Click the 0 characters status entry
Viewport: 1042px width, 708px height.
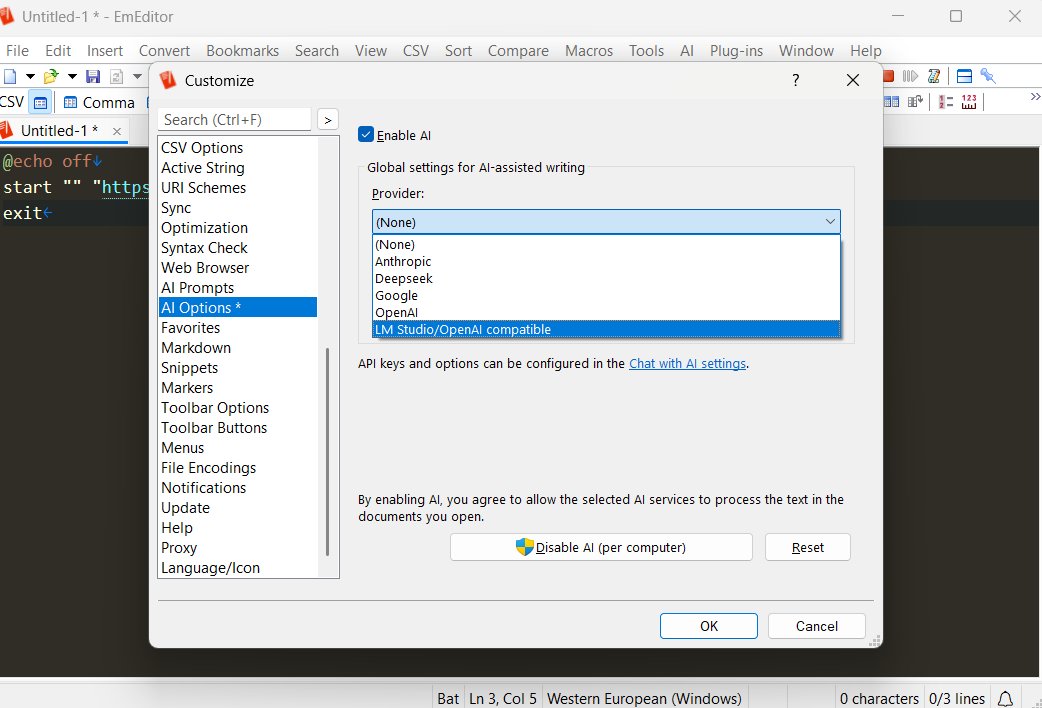[x=879, y=699]
